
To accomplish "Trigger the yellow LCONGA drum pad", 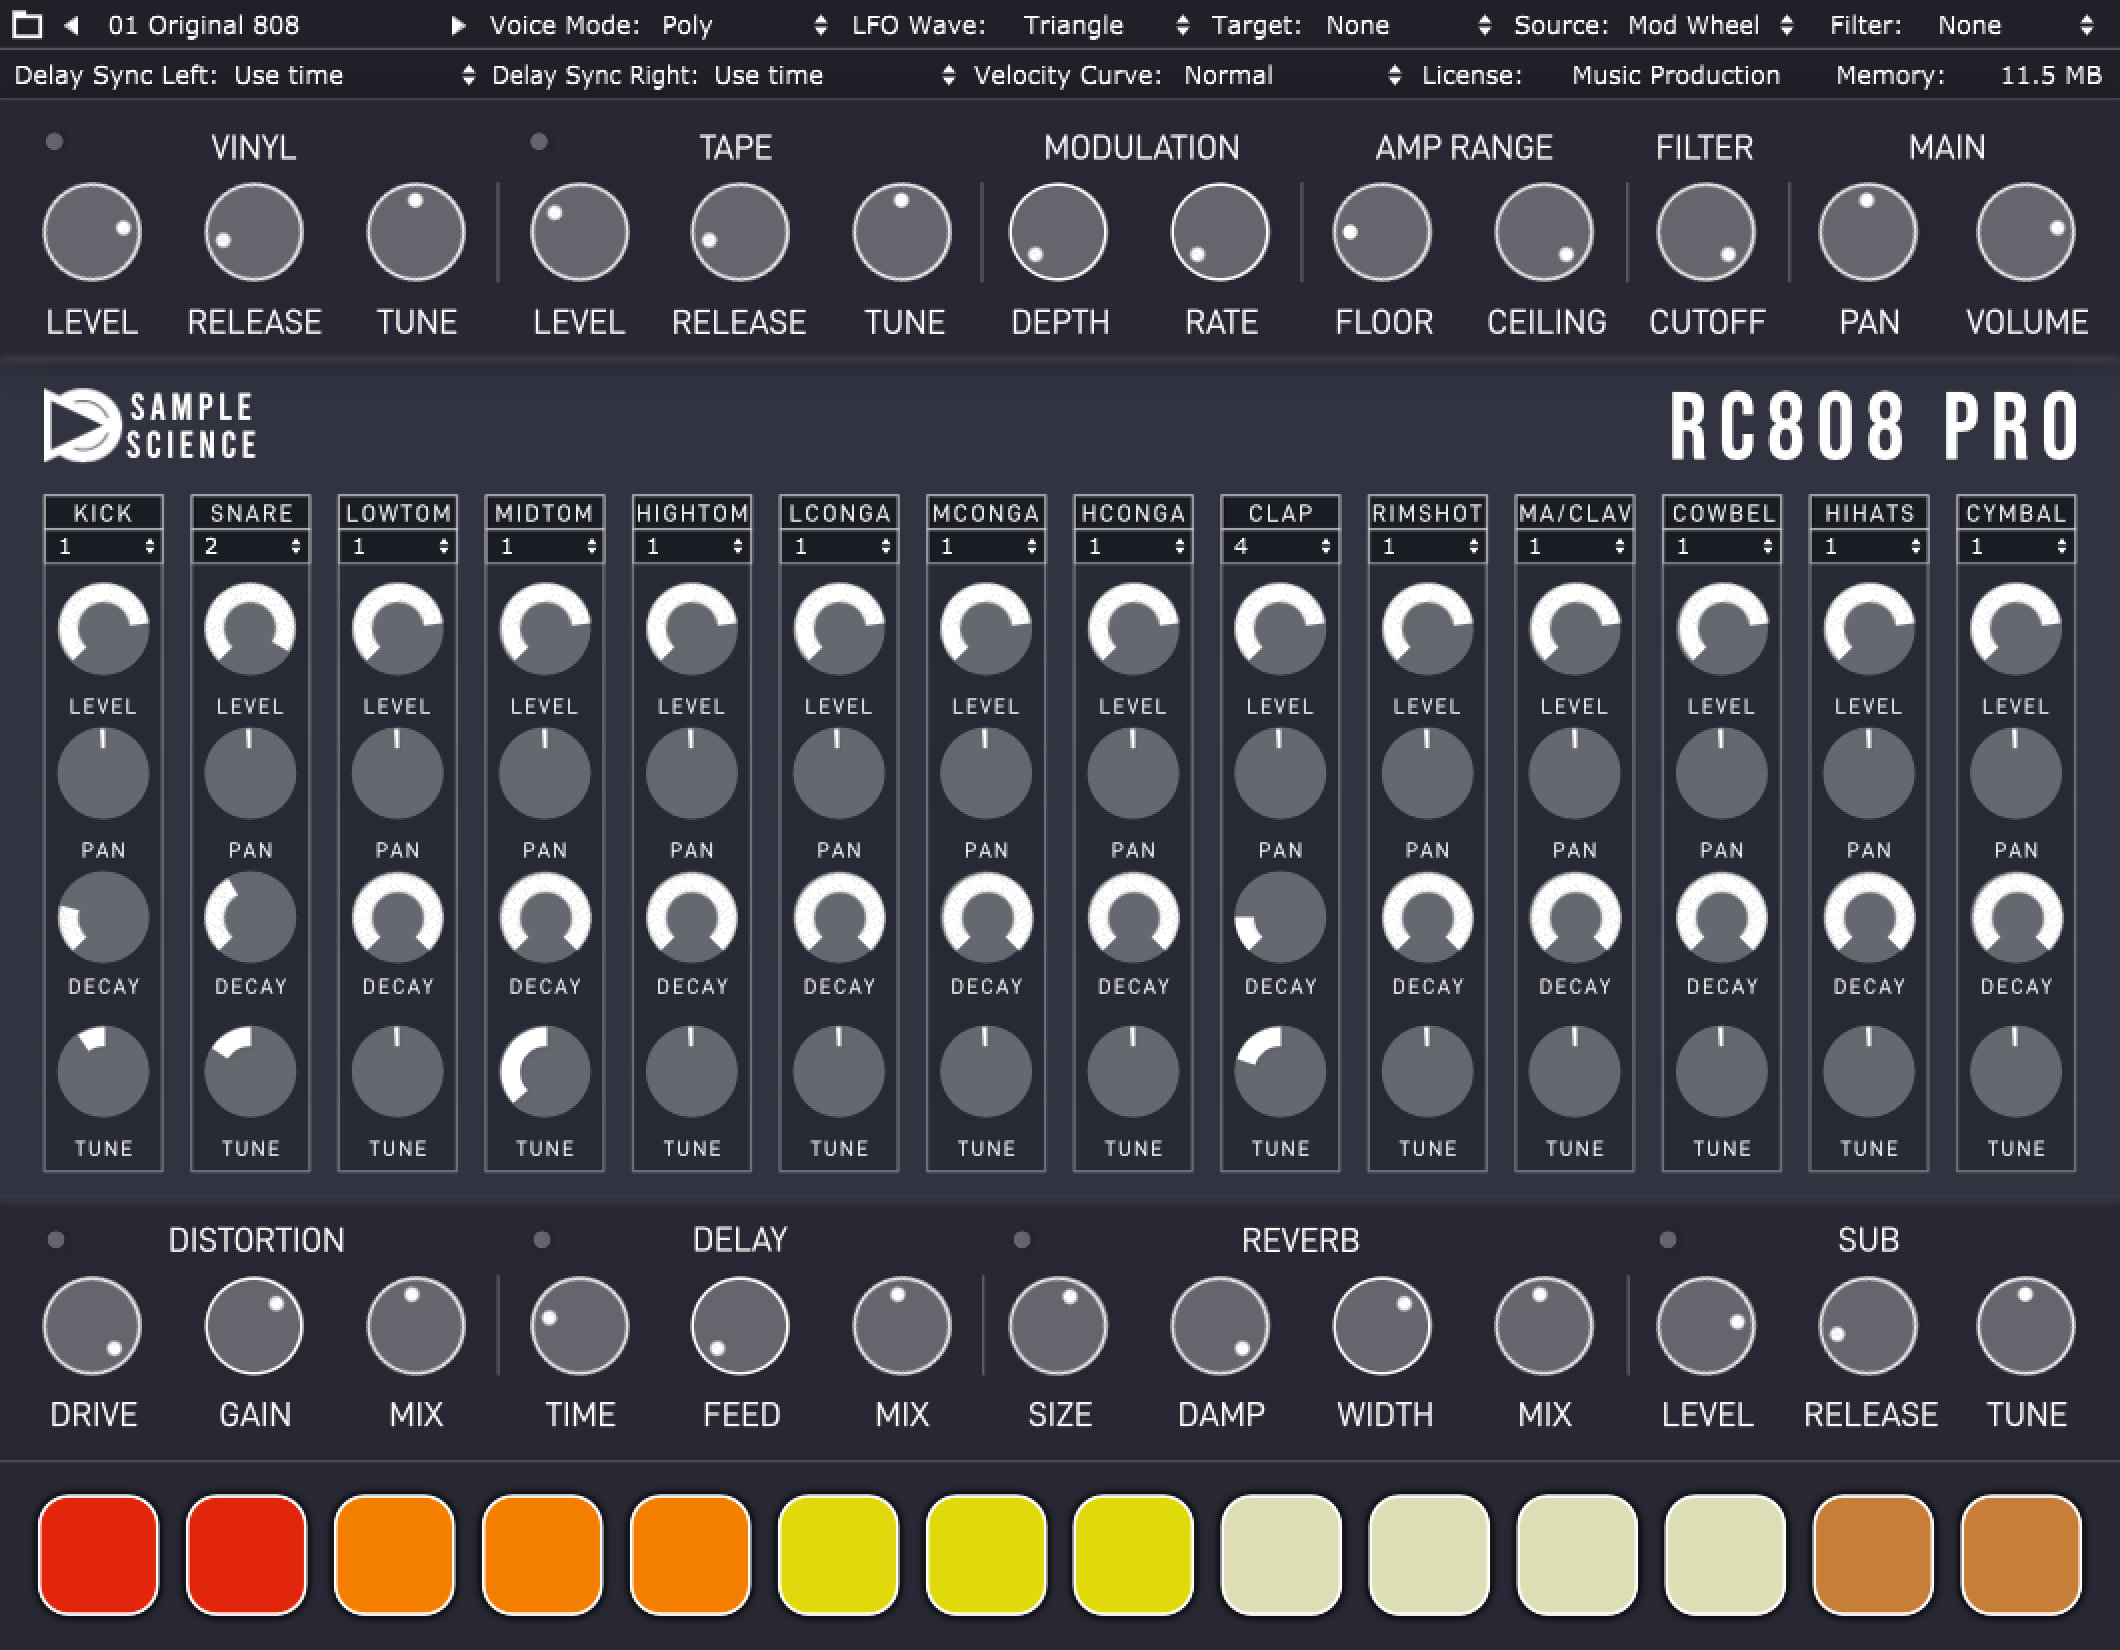I will point(838,1554).
